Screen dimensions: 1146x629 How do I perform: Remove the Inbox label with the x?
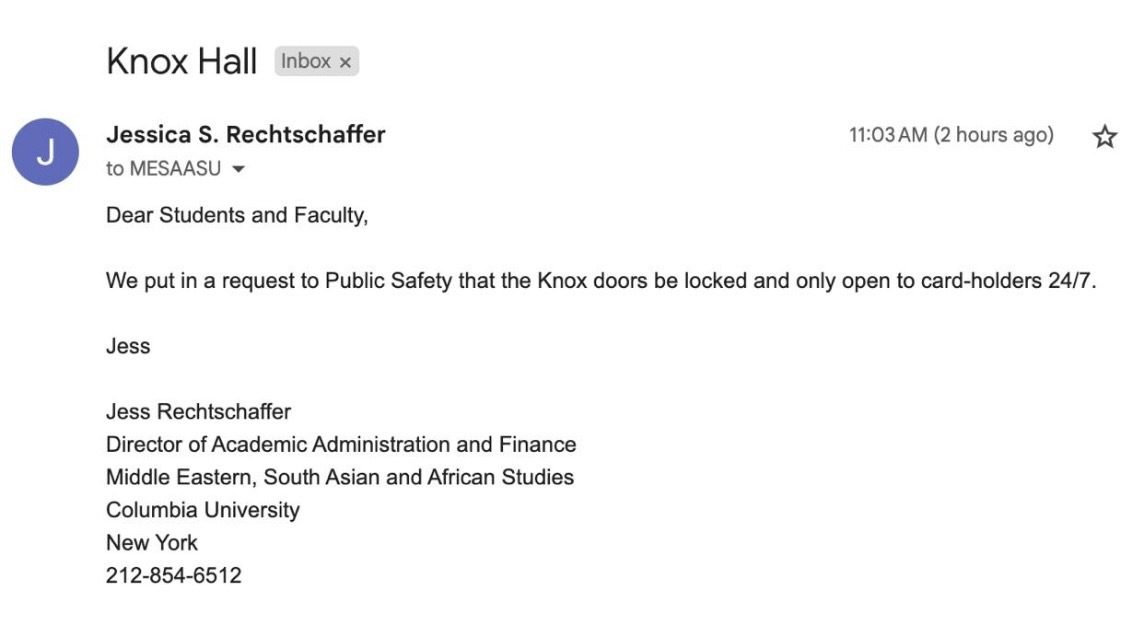coord(345,62)
